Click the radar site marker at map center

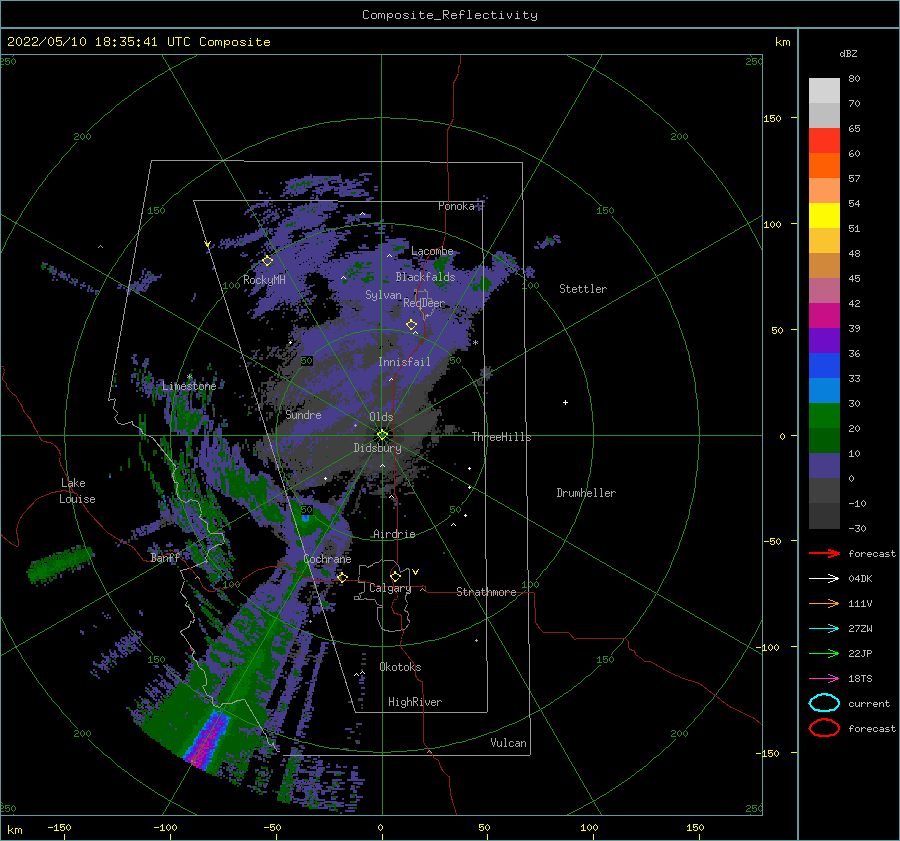(382, 435)
